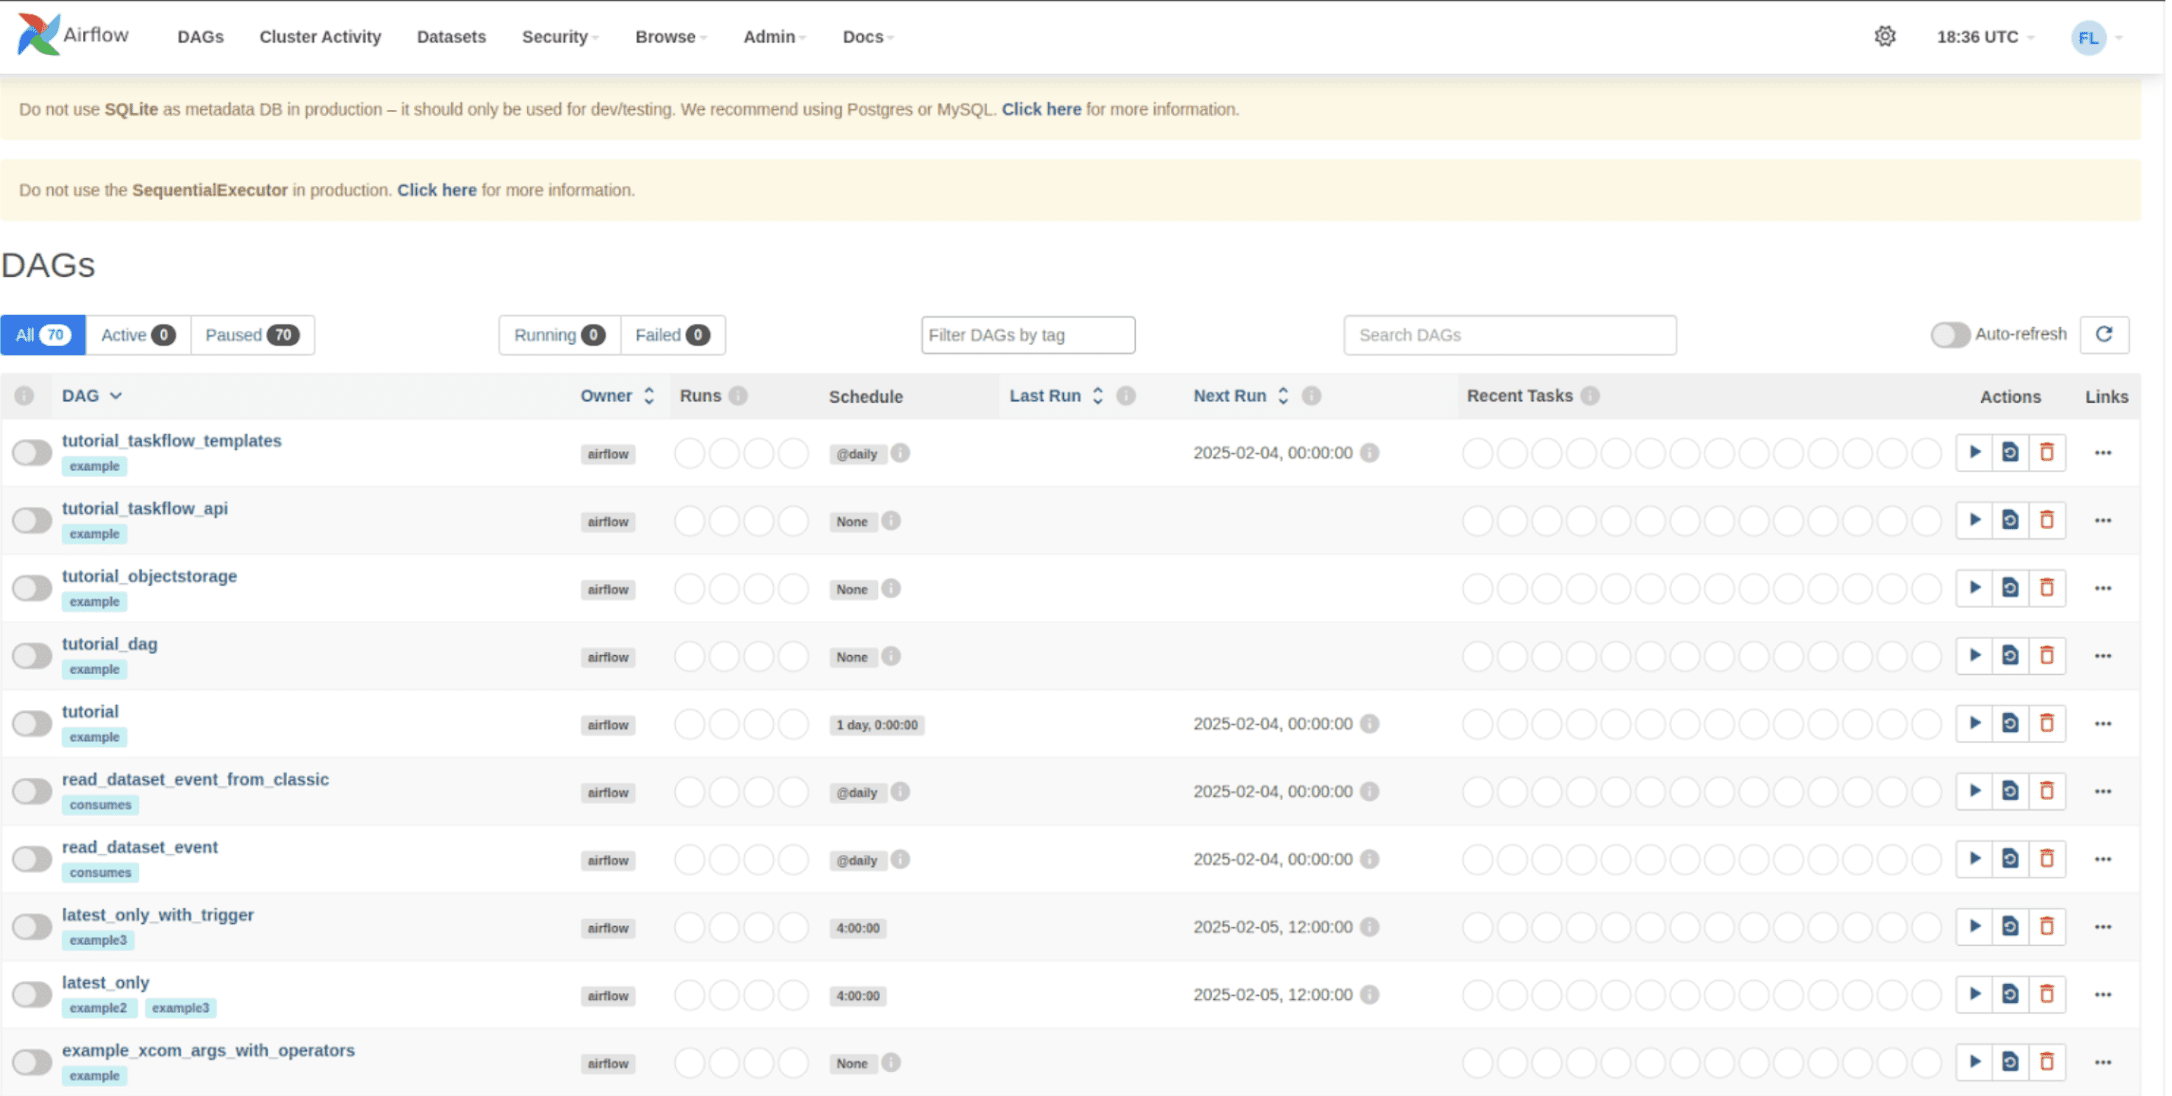Image resolution: width=2172 pixels, height=1096 pixels.
Task: Reparse the tutorial DAG refresh icon
Action: click(2010, 723)
